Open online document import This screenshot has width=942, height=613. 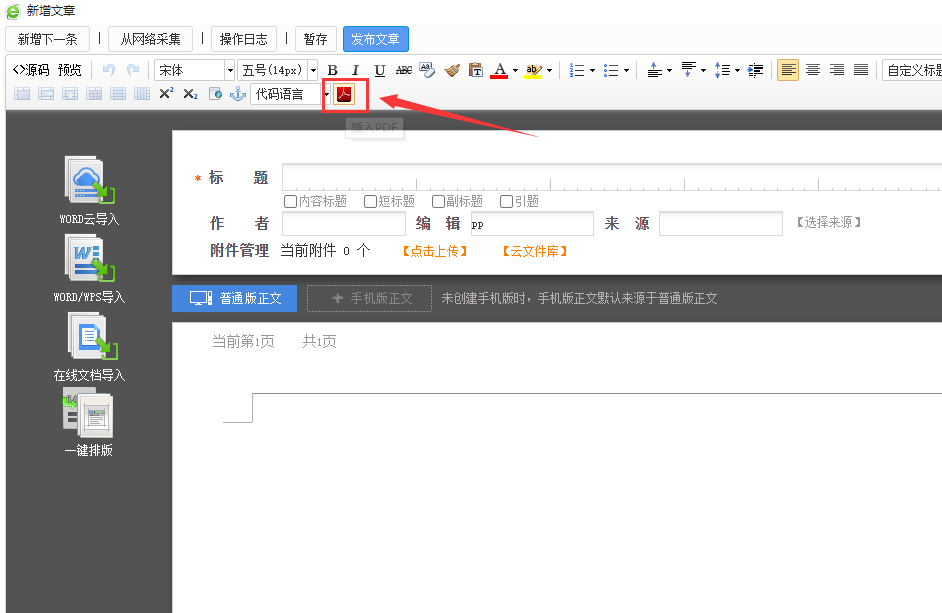89,337
